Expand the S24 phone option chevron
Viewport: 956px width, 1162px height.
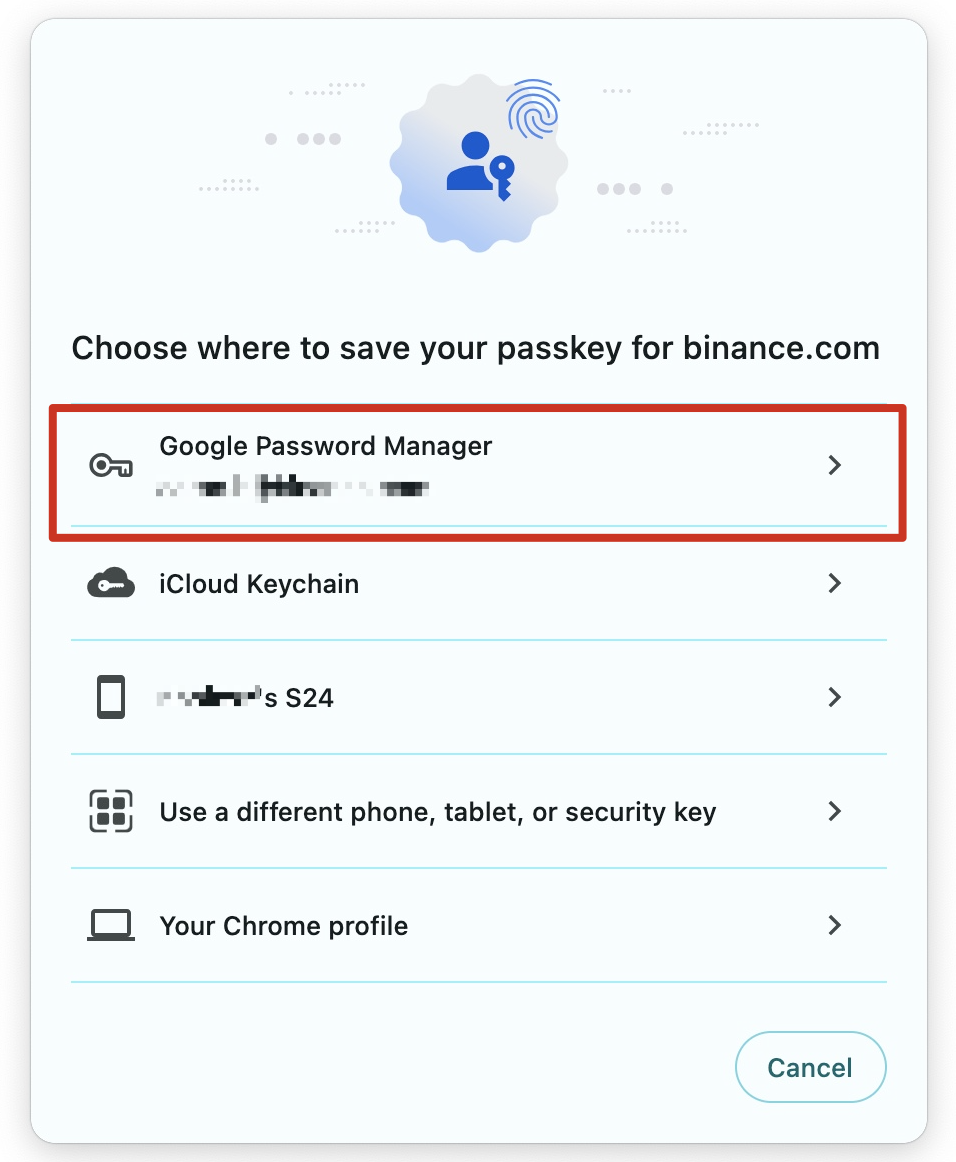(835, 697)
